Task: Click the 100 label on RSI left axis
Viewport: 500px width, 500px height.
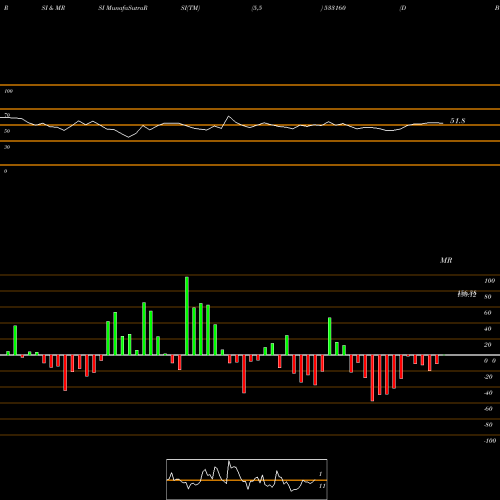Action: [x=8, y=91]
